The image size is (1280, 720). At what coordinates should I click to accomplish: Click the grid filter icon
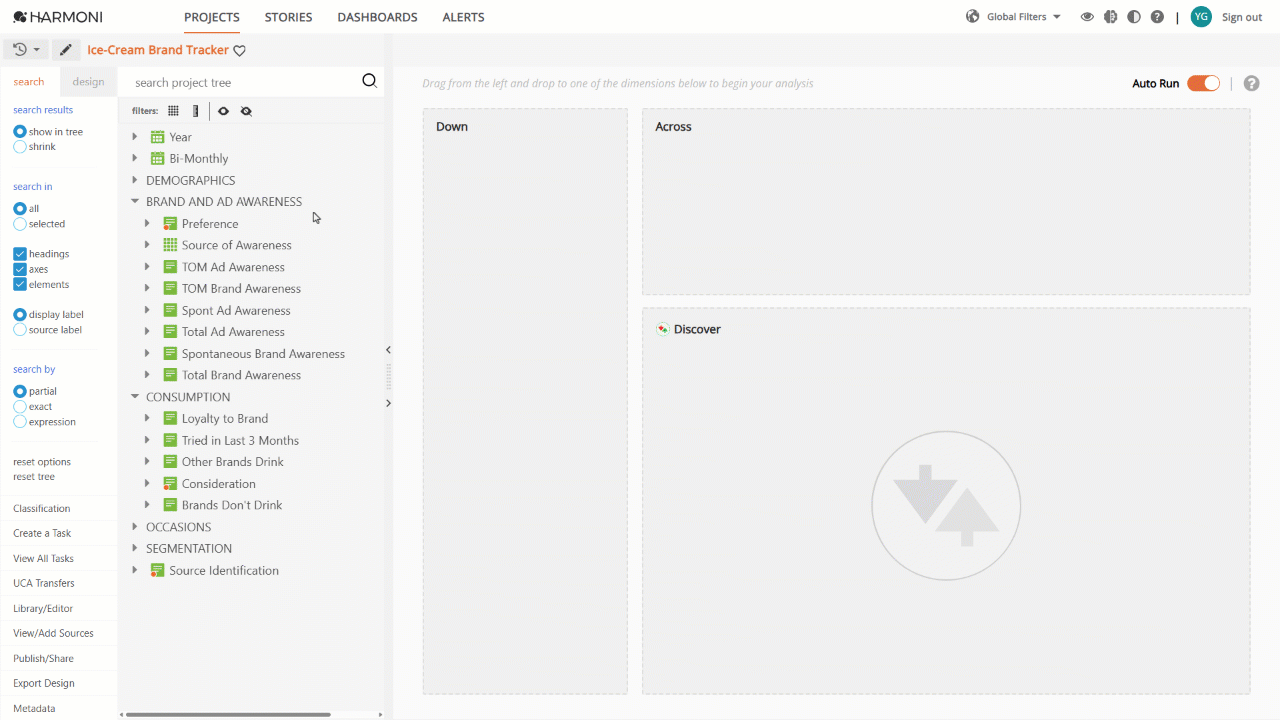[173, 111]
